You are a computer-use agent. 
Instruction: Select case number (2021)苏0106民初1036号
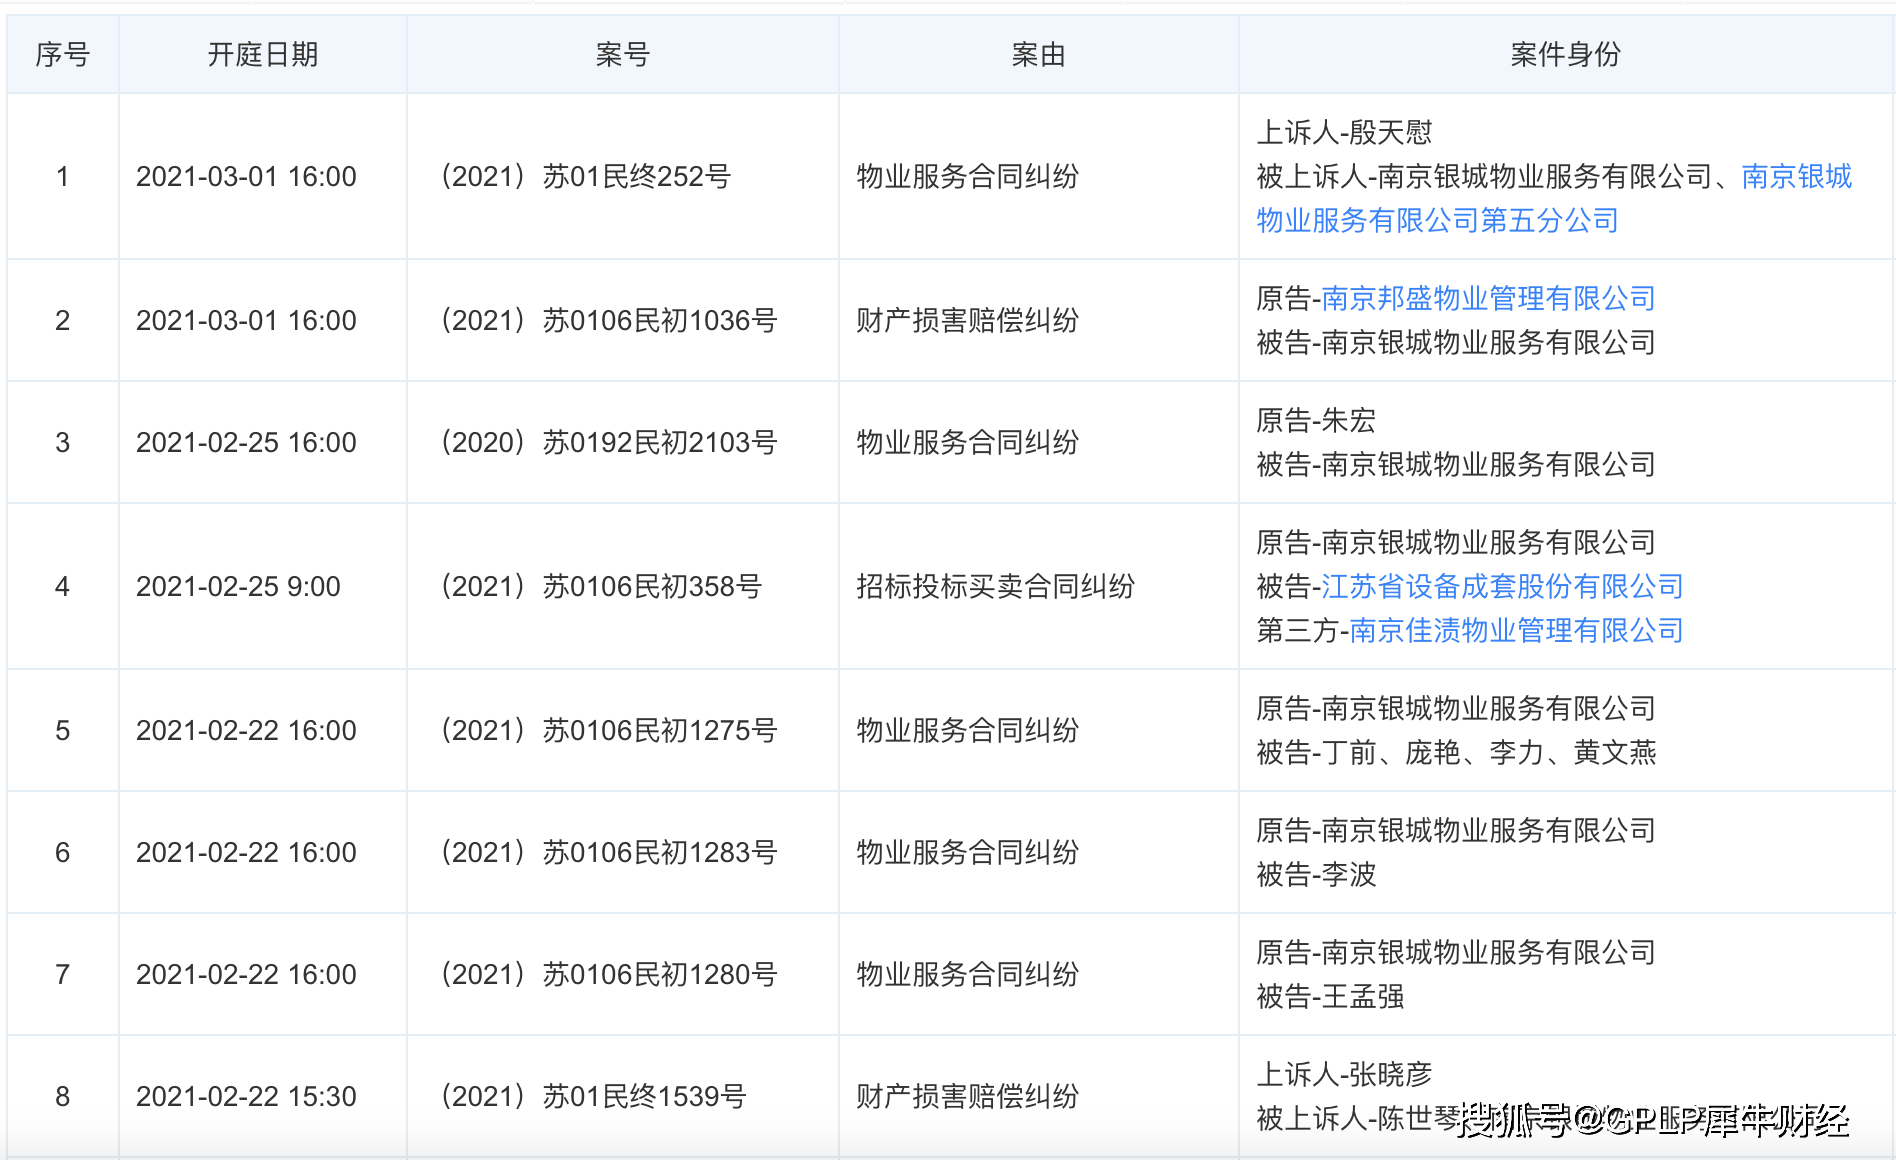click(609, 320)
